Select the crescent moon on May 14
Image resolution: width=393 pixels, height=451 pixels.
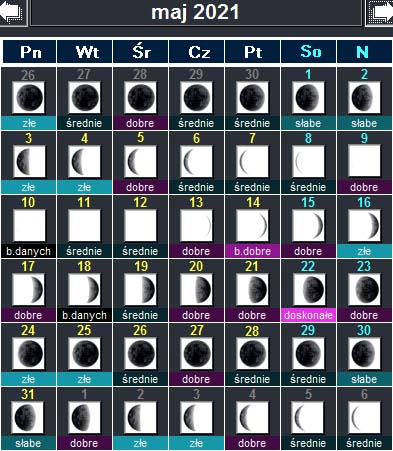(252, 225)
